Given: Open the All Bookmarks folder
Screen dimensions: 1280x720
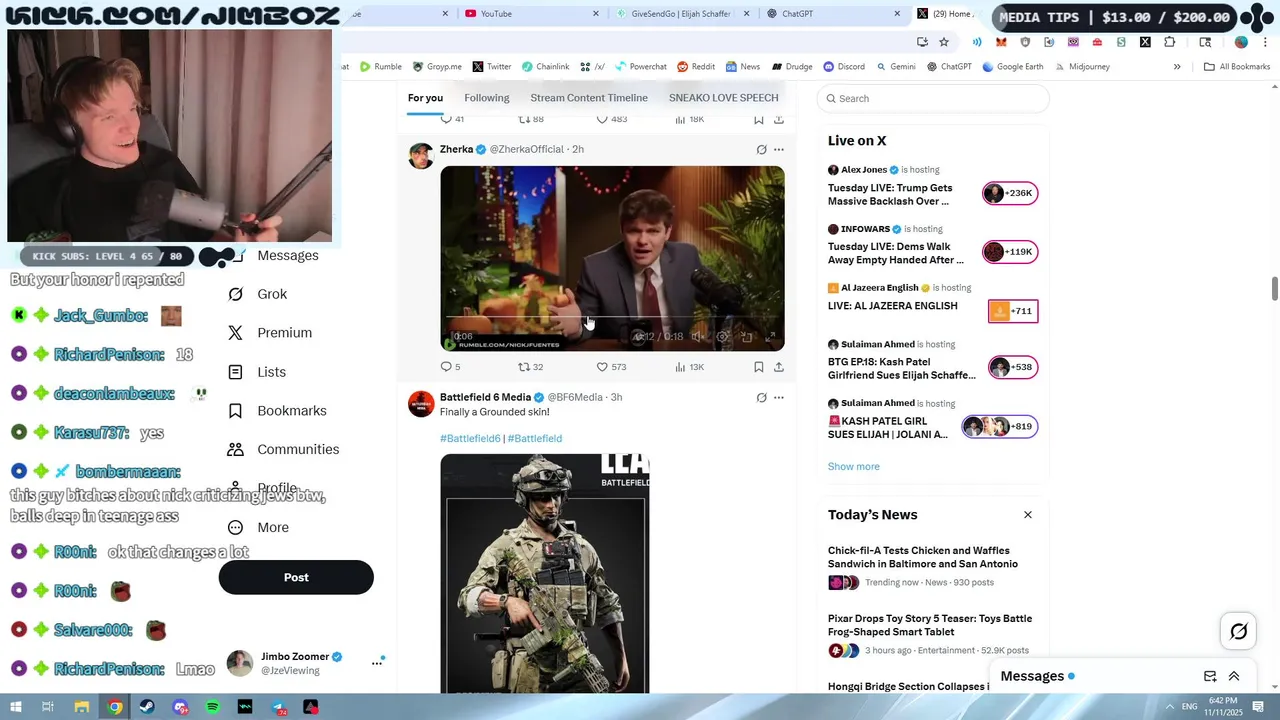Looking at the screenshot, I should (1237, 67).
